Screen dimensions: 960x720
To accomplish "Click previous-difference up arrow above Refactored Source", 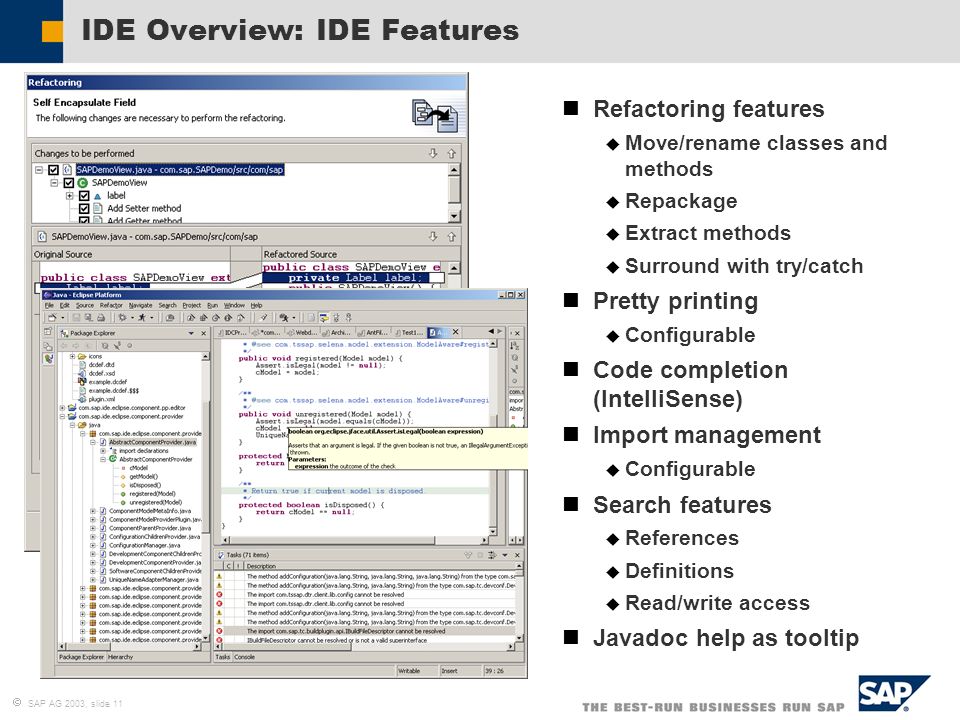I will [x=451, y=236].
